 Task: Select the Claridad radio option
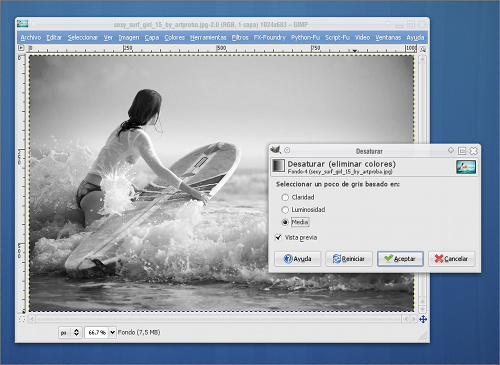coord(285,197)
